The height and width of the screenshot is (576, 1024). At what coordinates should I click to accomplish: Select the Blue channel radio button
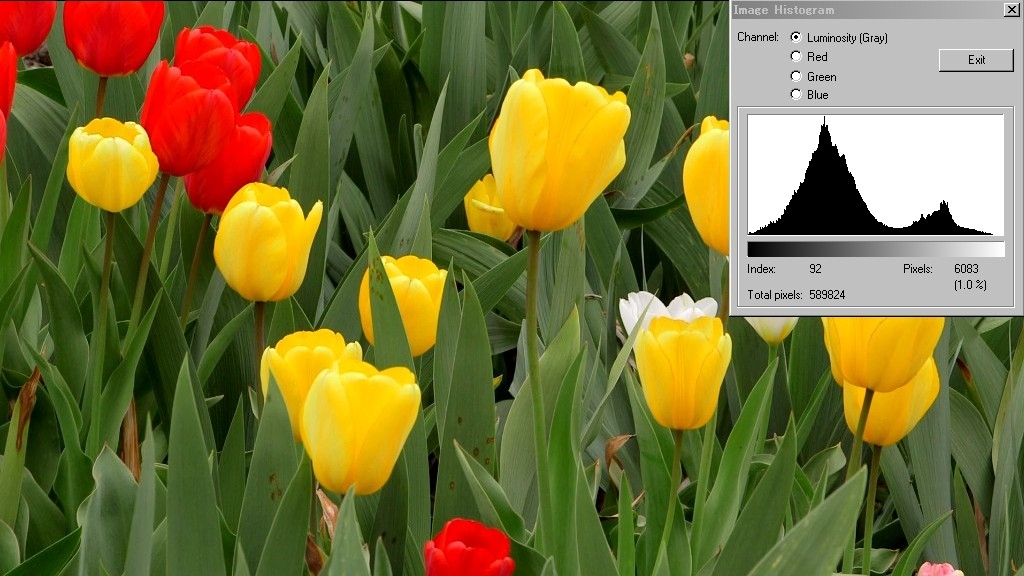(x=795, y=94)
